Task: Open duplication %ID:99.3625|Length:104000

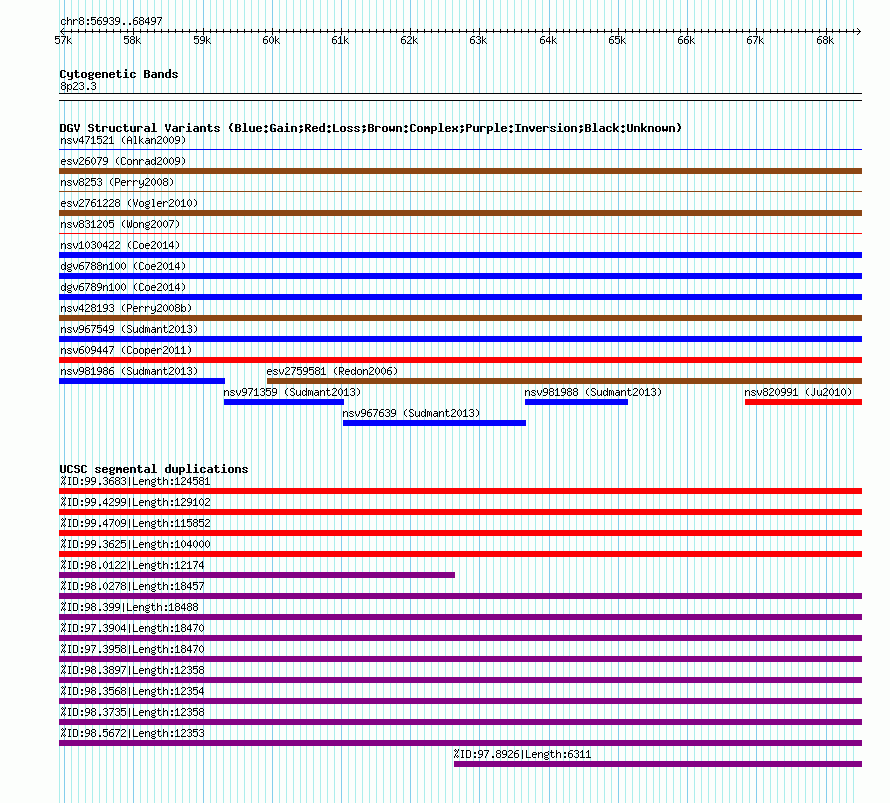Action: 135,544
